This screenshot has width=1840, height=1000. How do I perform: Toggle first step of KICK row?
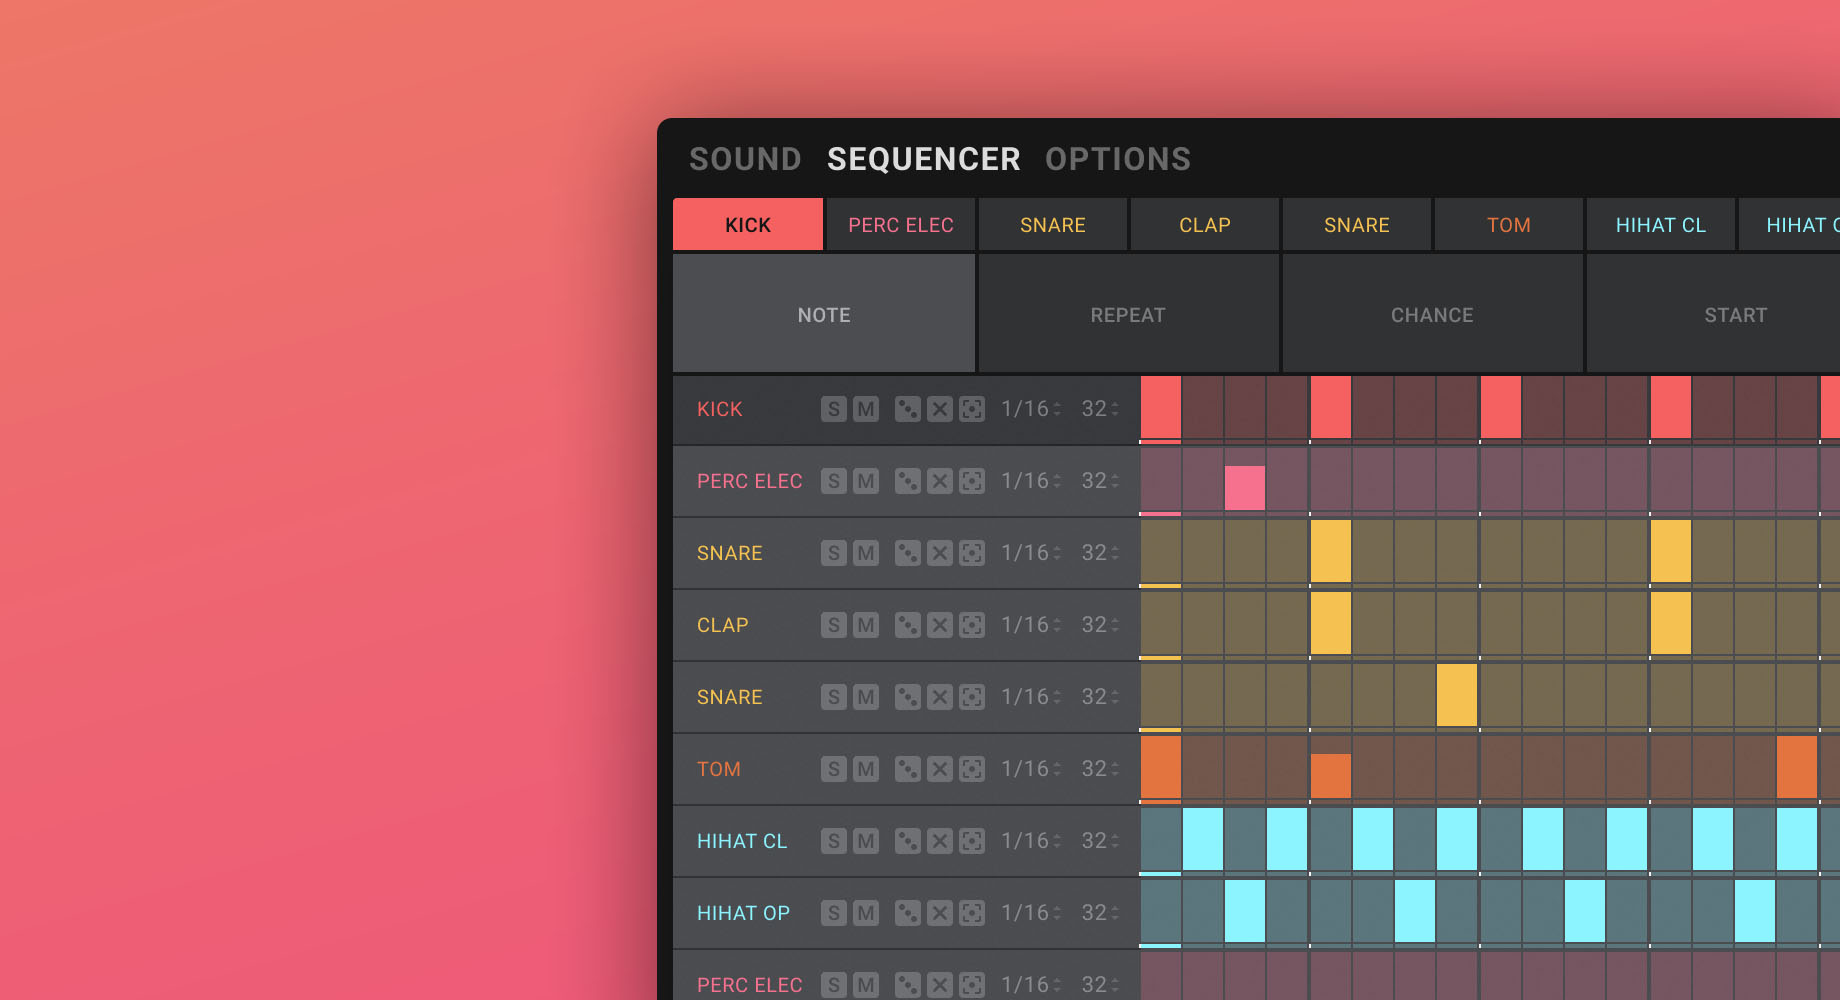[x=1161, y=407]
